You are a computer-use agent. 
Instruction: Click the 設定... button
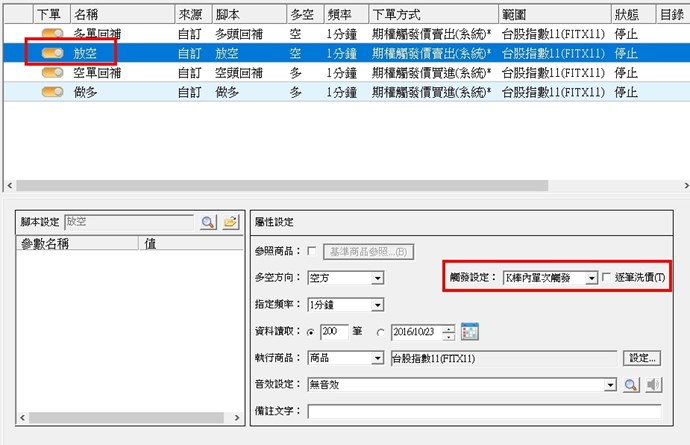[x=643, y=358]
